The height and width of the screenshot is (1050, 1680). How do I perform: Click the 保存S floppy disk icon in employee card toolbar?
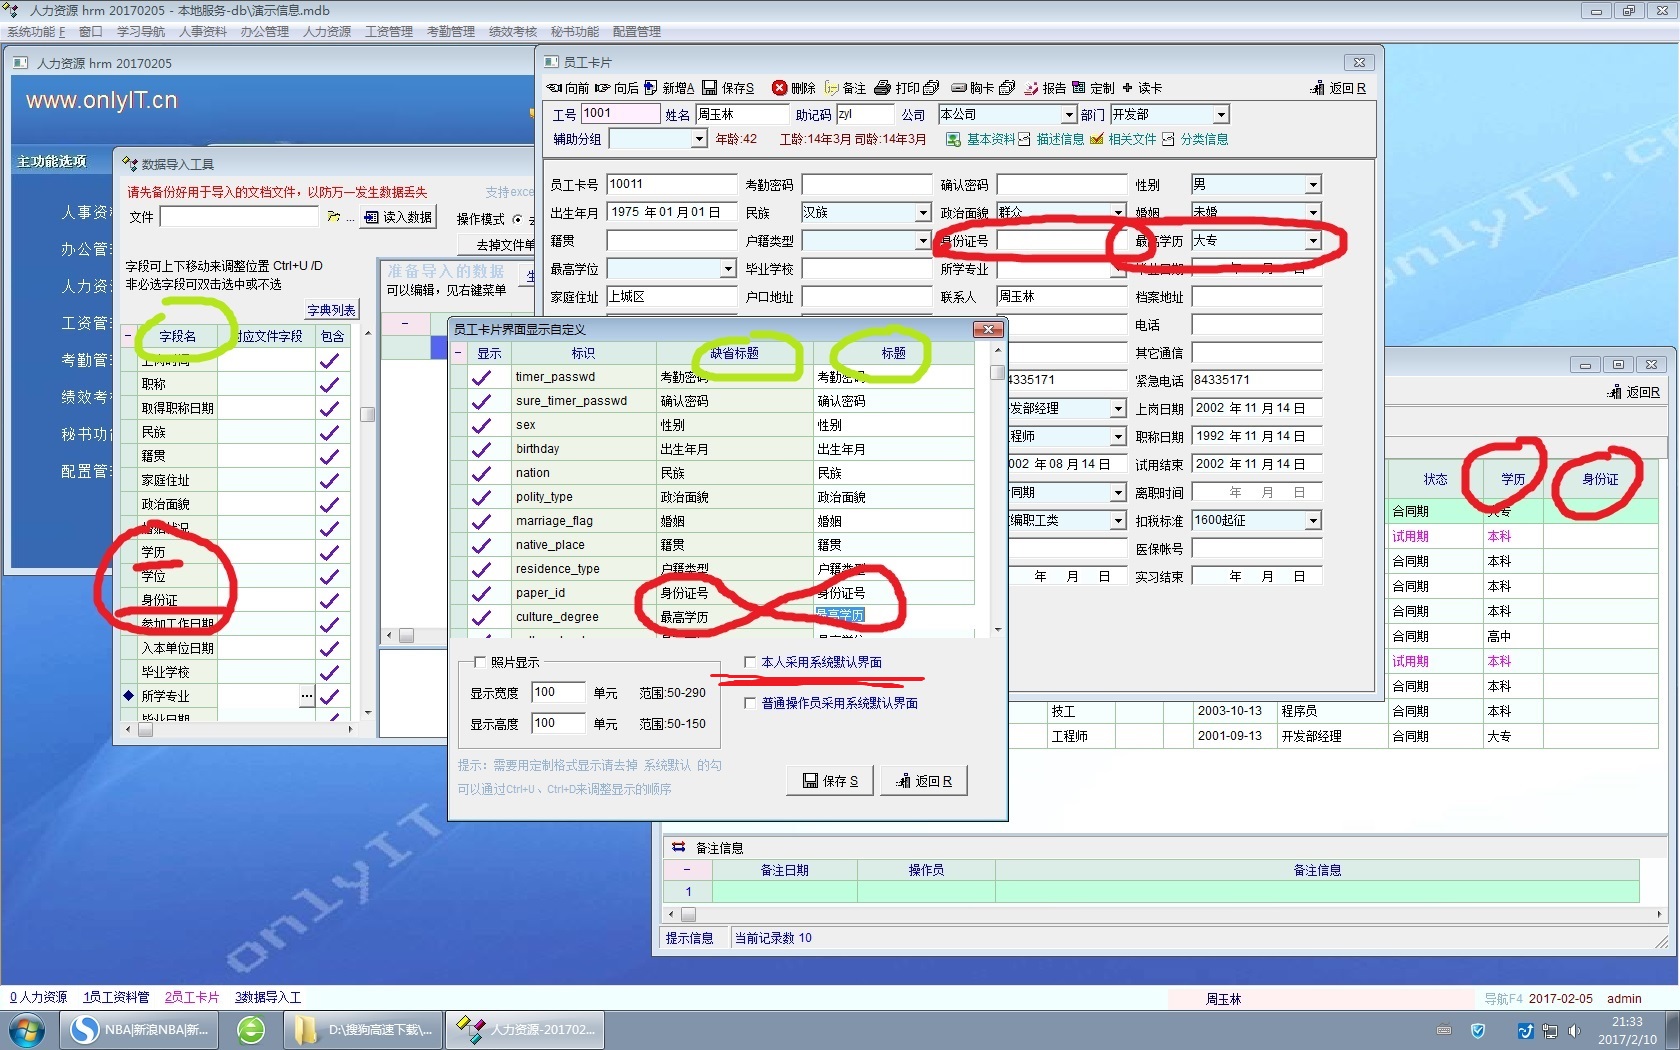click(x=710, y=88)
